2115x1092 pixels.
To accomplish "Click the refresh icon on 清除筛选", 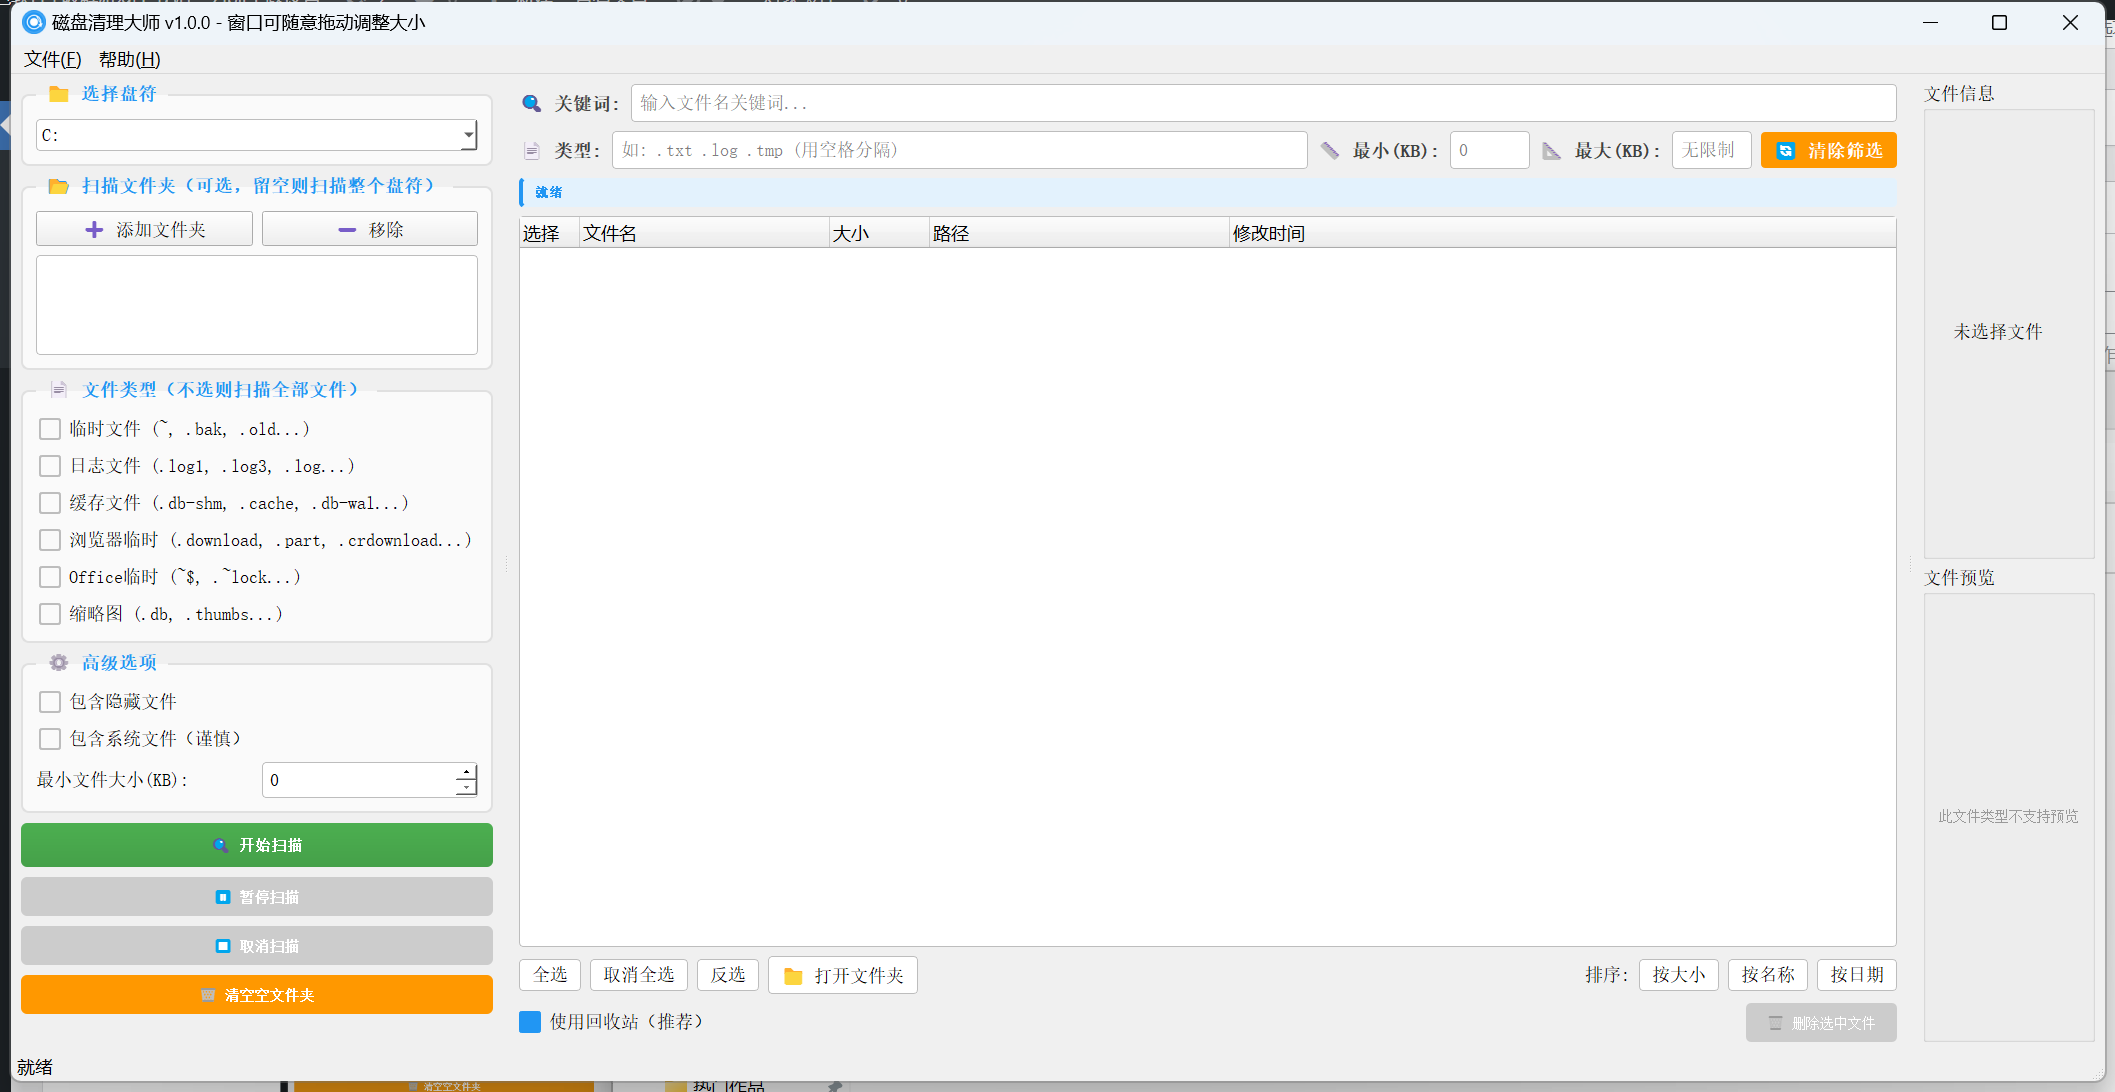I will tap(1785, 151).
